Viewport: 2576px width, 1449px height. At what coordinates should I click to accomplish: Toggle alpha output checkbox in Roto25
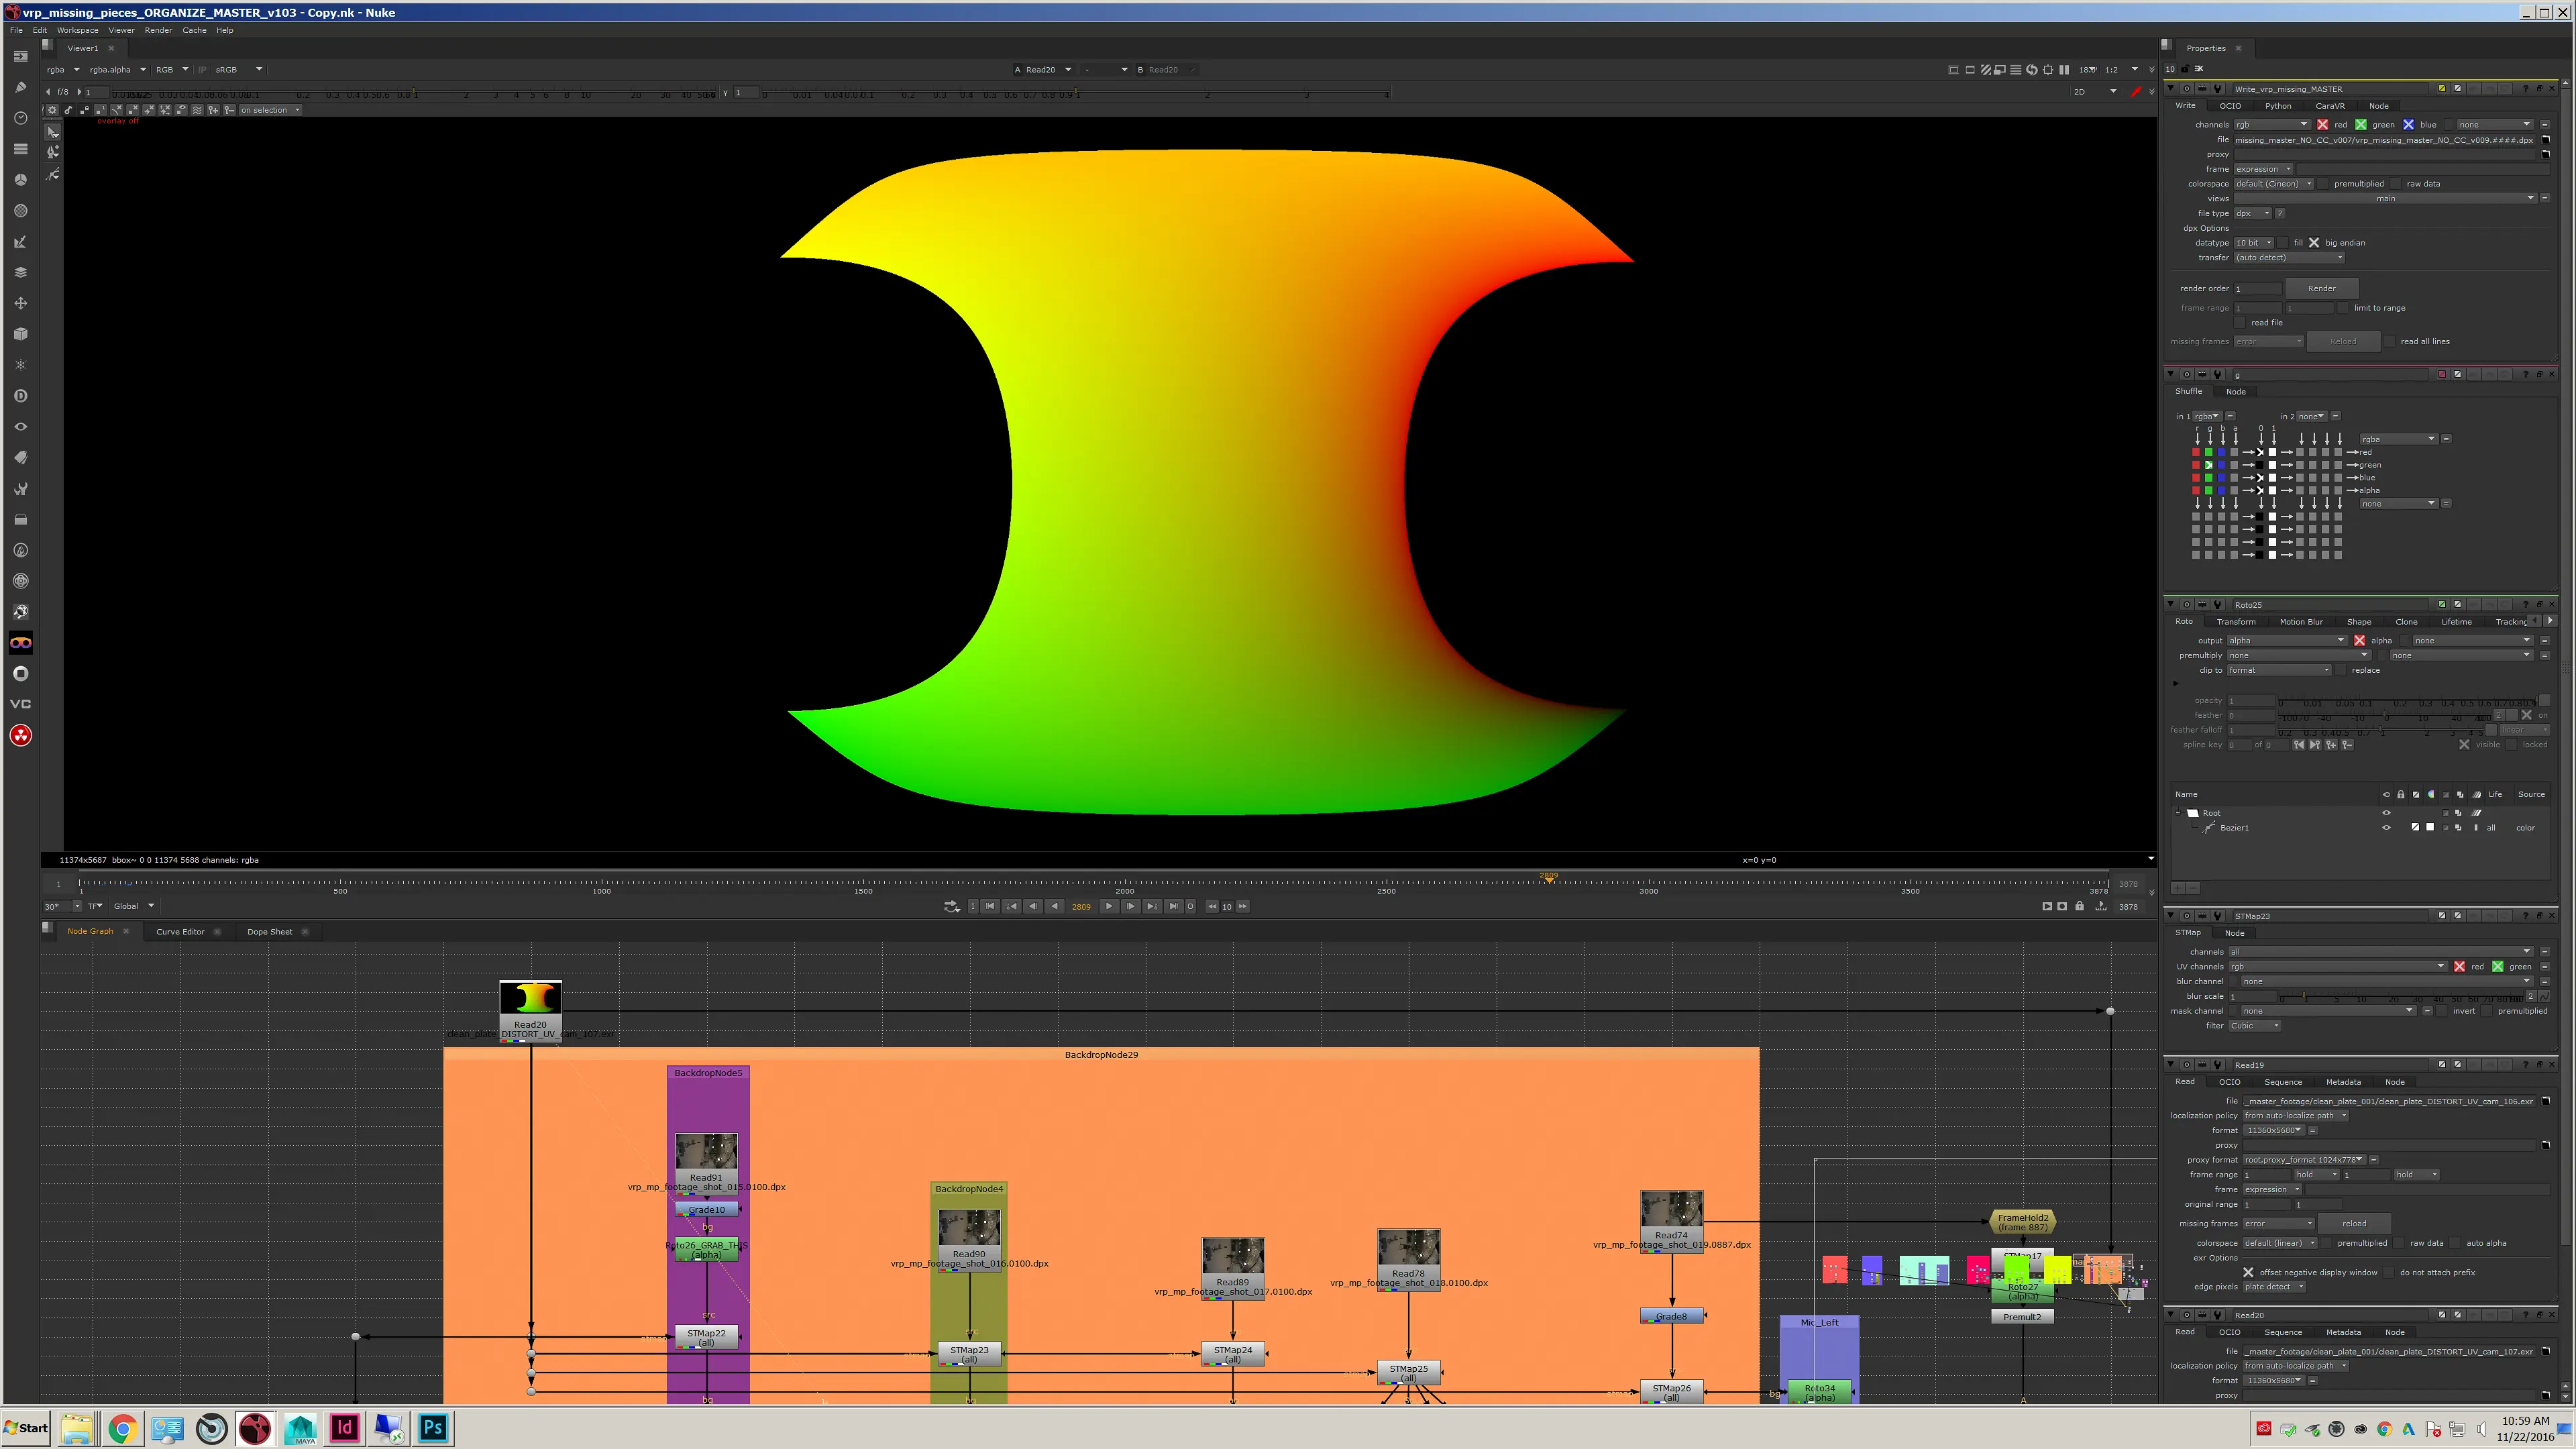click(2359, 641)
